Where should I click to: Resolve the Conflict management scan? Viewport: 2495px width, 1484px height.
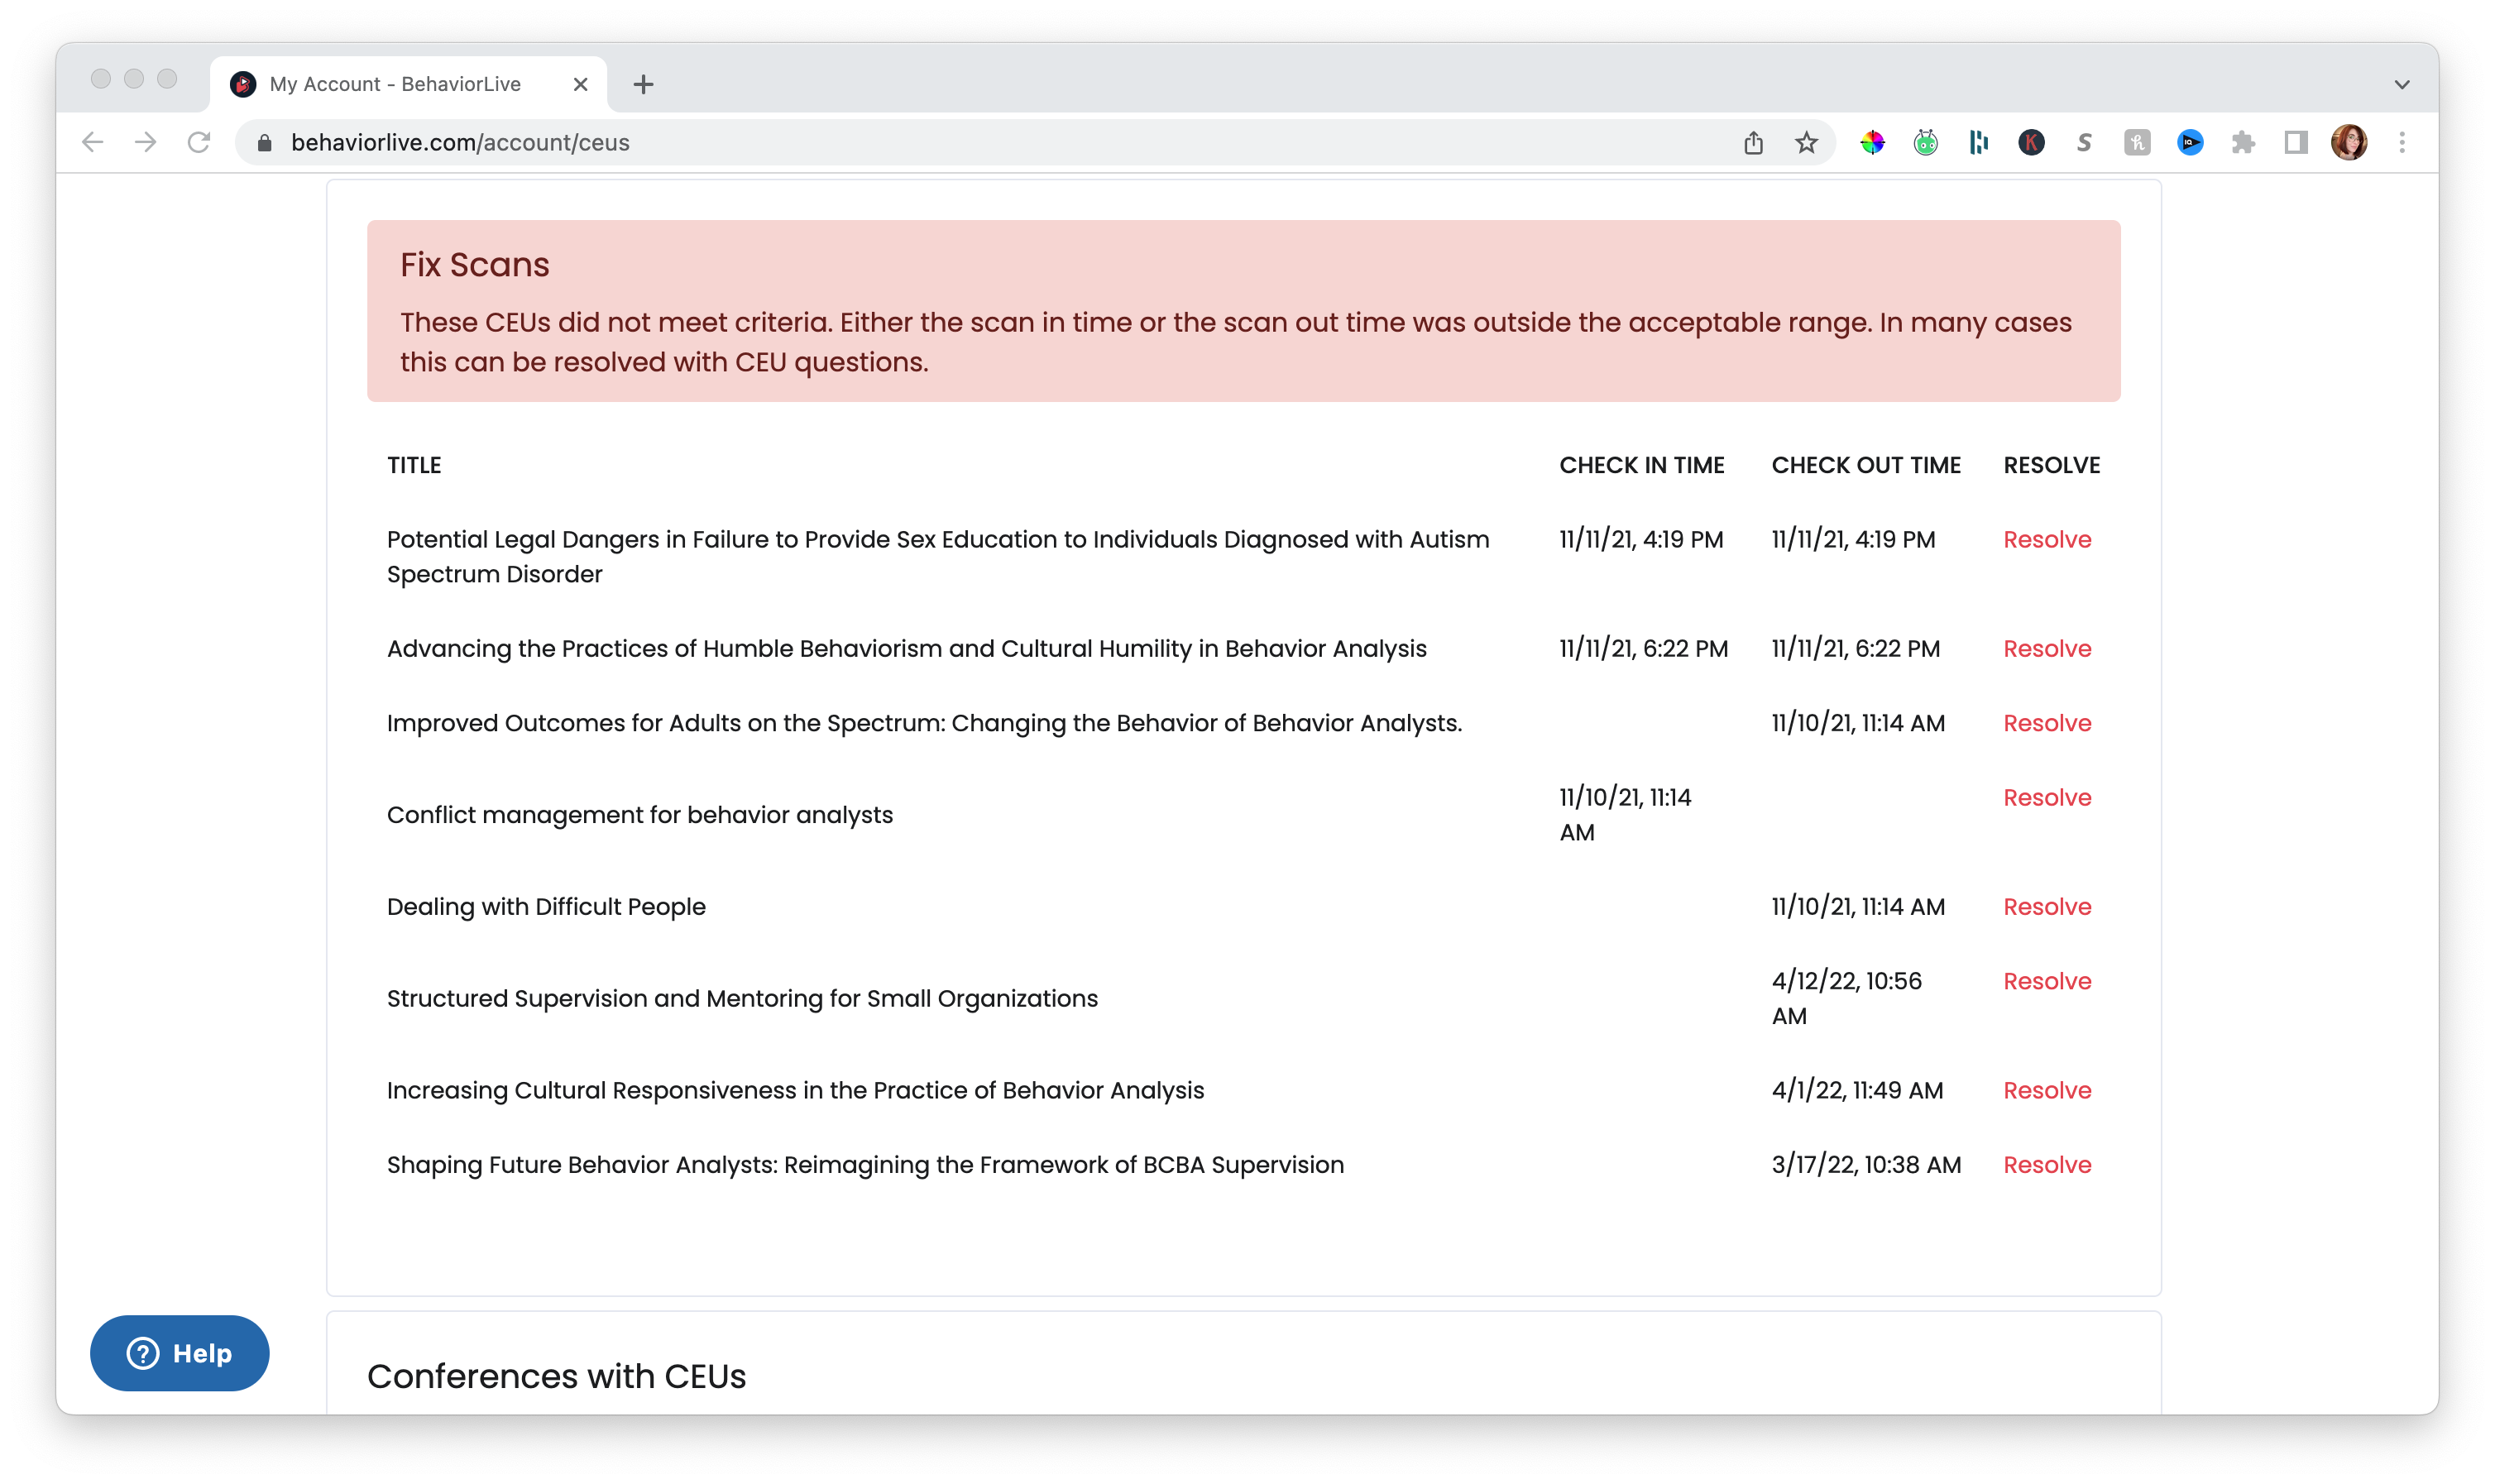click(x=2047, y=797)
